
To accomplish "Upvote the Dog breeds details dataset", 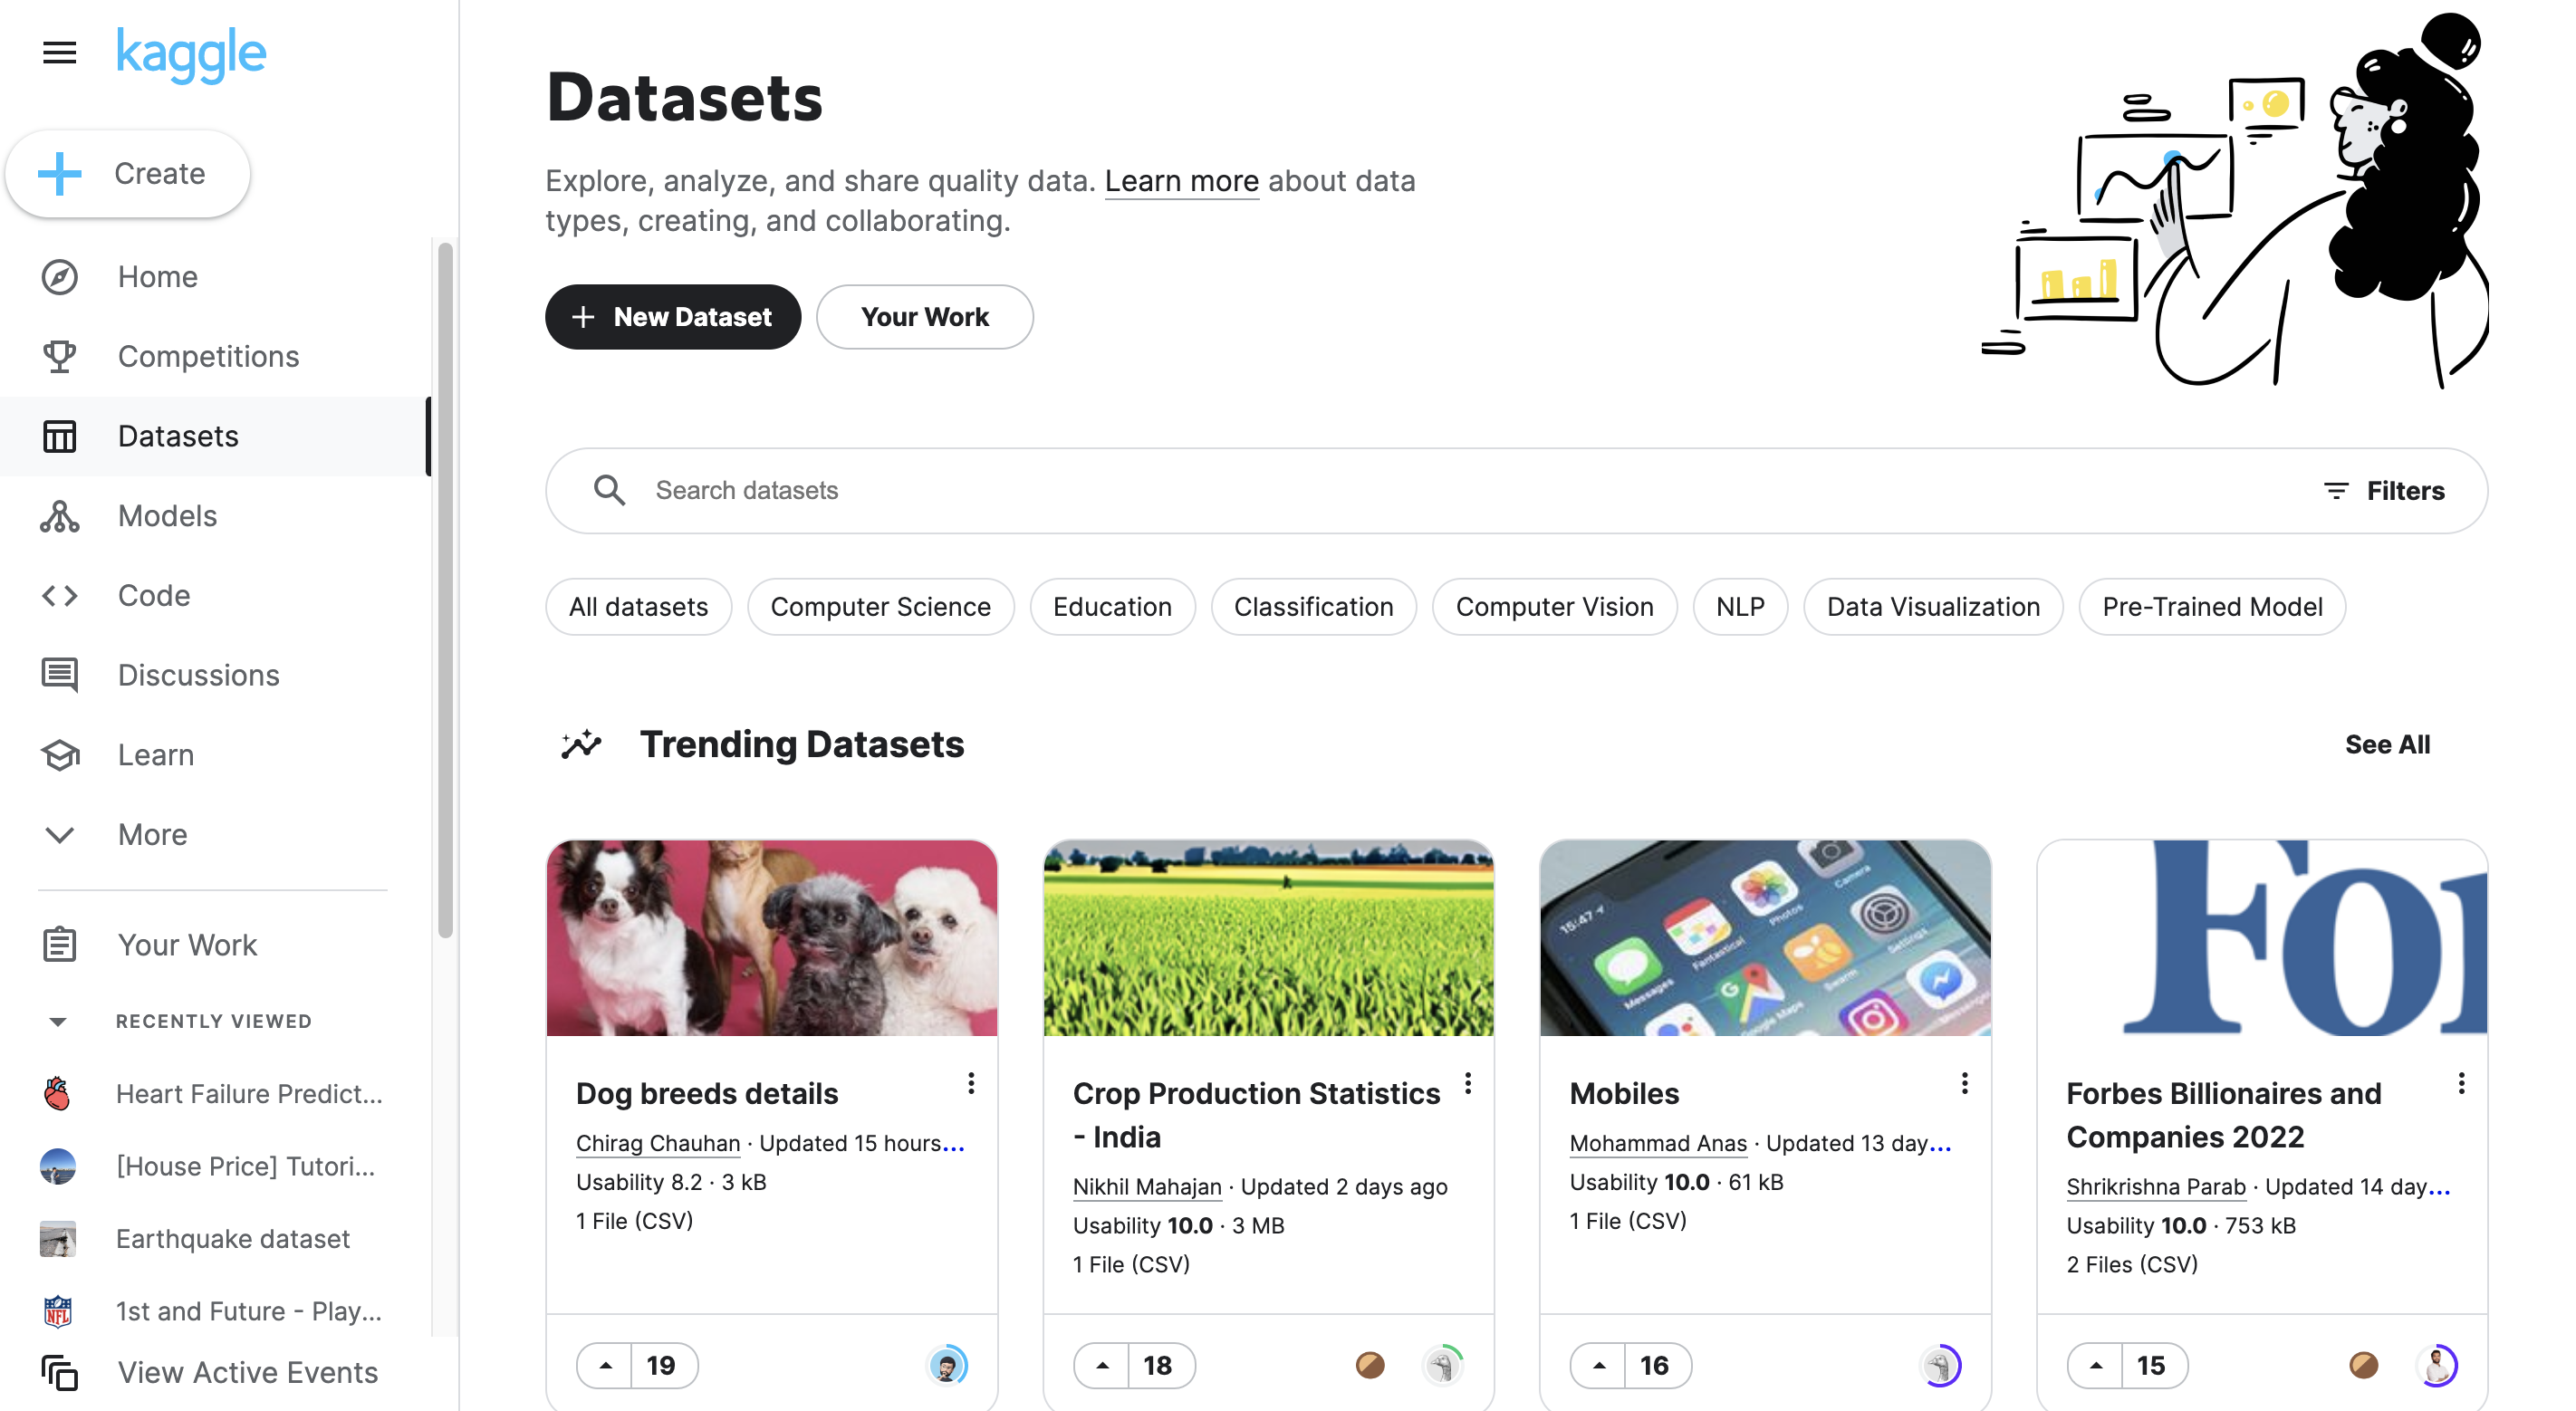I will pyautogui.click(x=606, y=1365).
